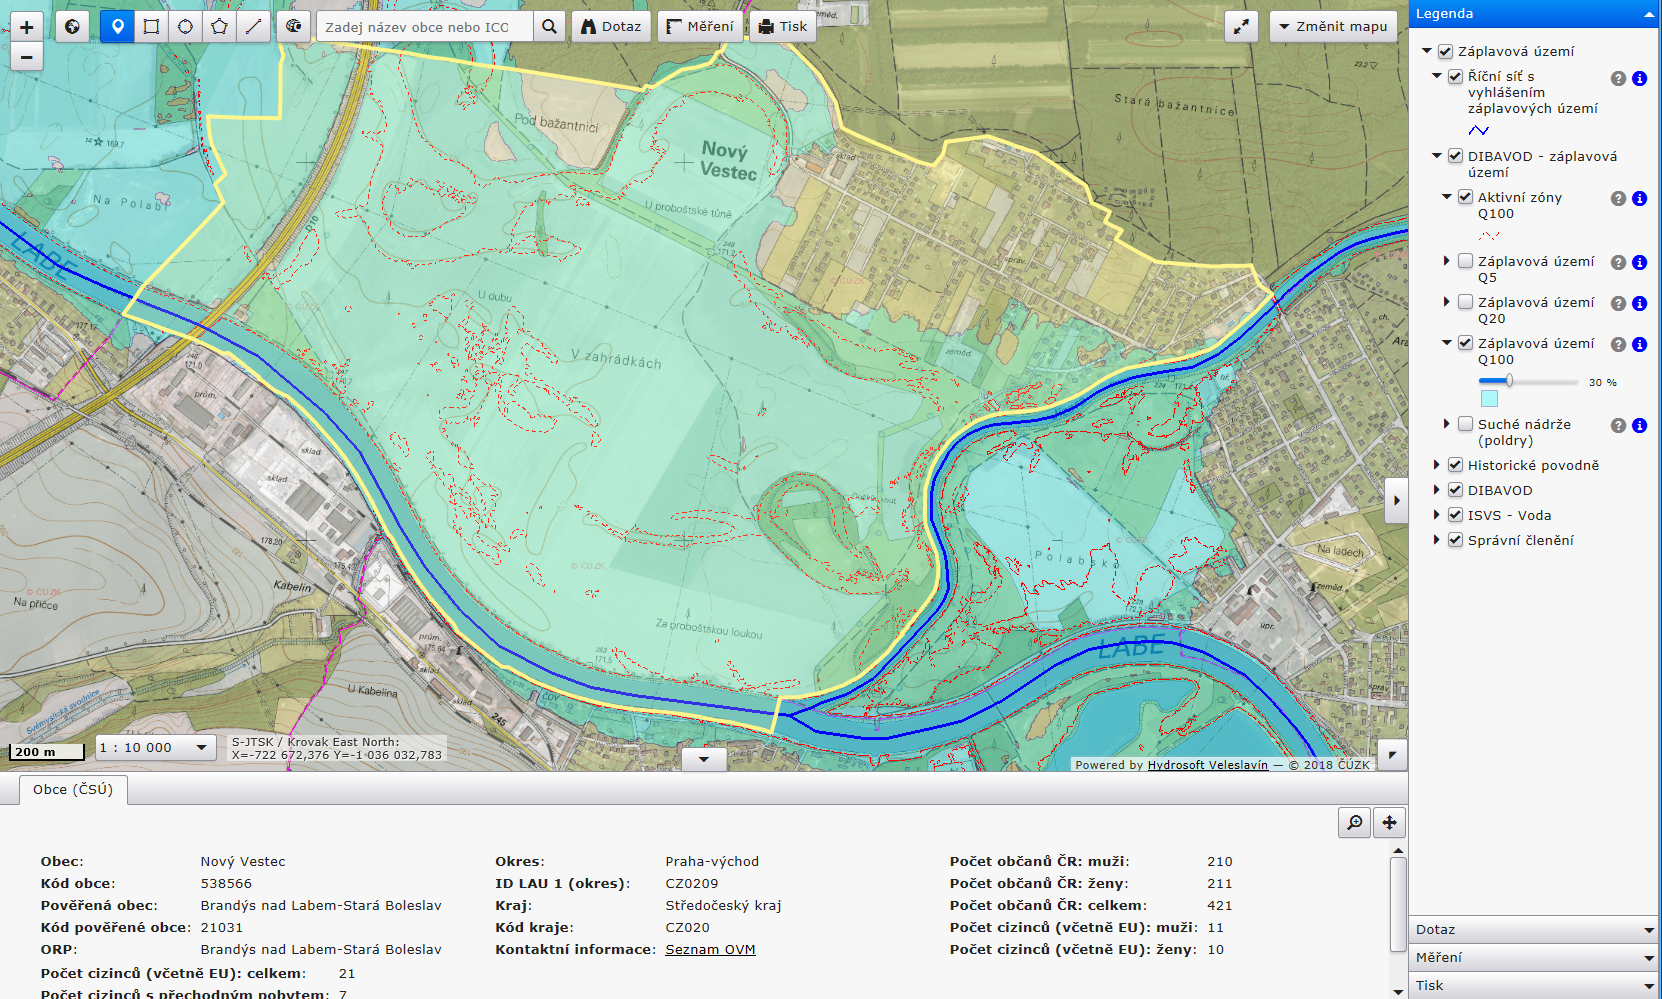
Task: Toggle Správní členění checkbox
Action: [1455, 540]
